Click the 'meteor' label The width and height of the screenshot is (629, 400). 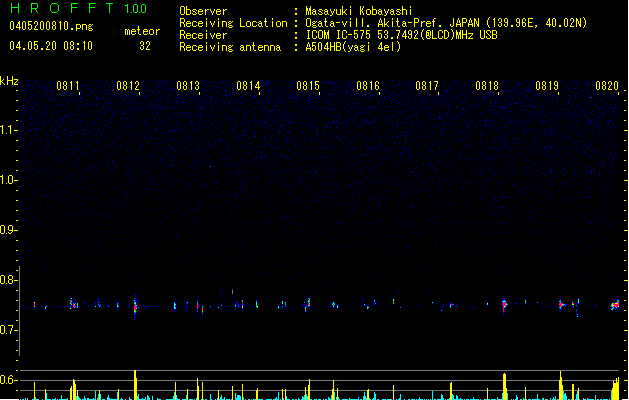coord(142,31)
